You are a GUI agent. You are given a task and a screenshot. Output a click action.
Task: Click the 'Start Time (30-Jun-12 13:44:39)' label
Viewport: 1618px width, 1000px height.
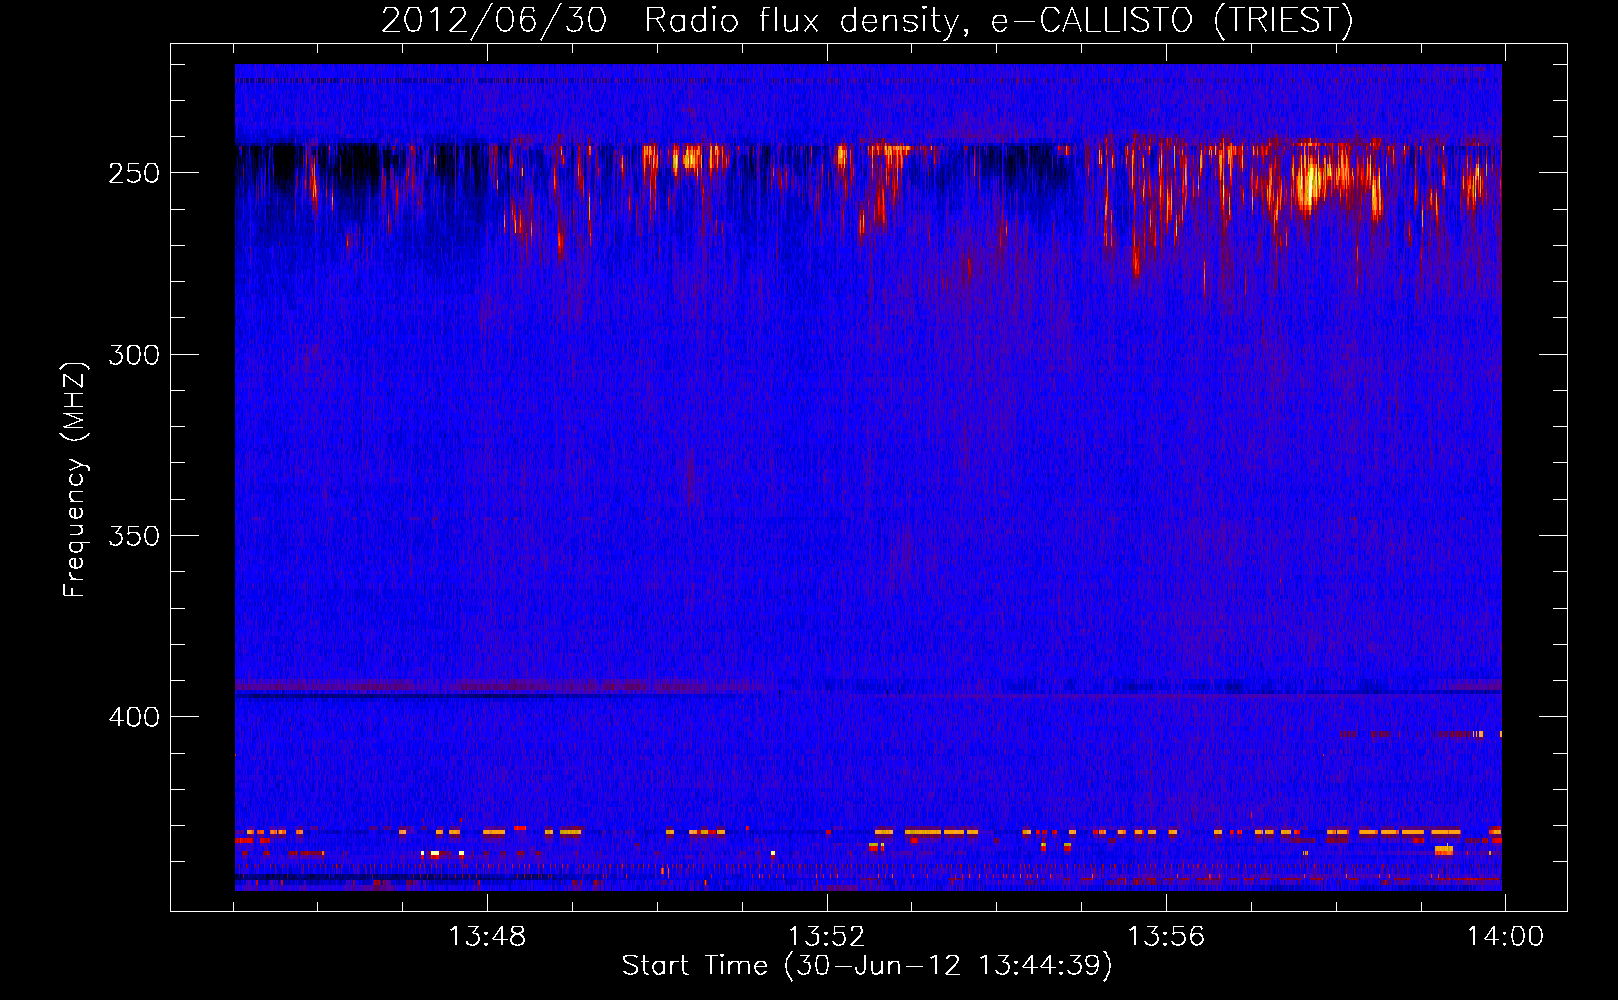pyautogui.click(x=867, y=966)
